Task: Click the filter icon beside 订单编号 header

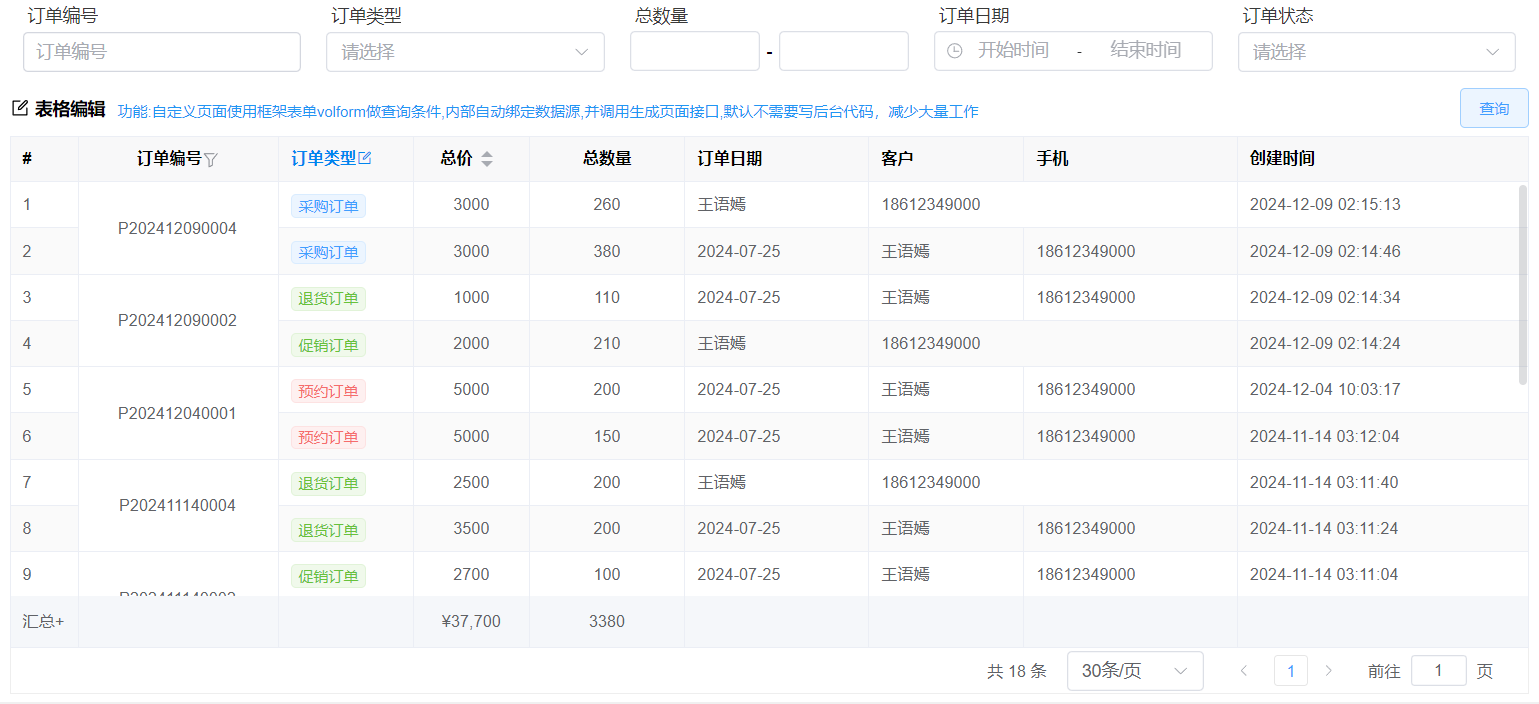Action: (211, 159)
